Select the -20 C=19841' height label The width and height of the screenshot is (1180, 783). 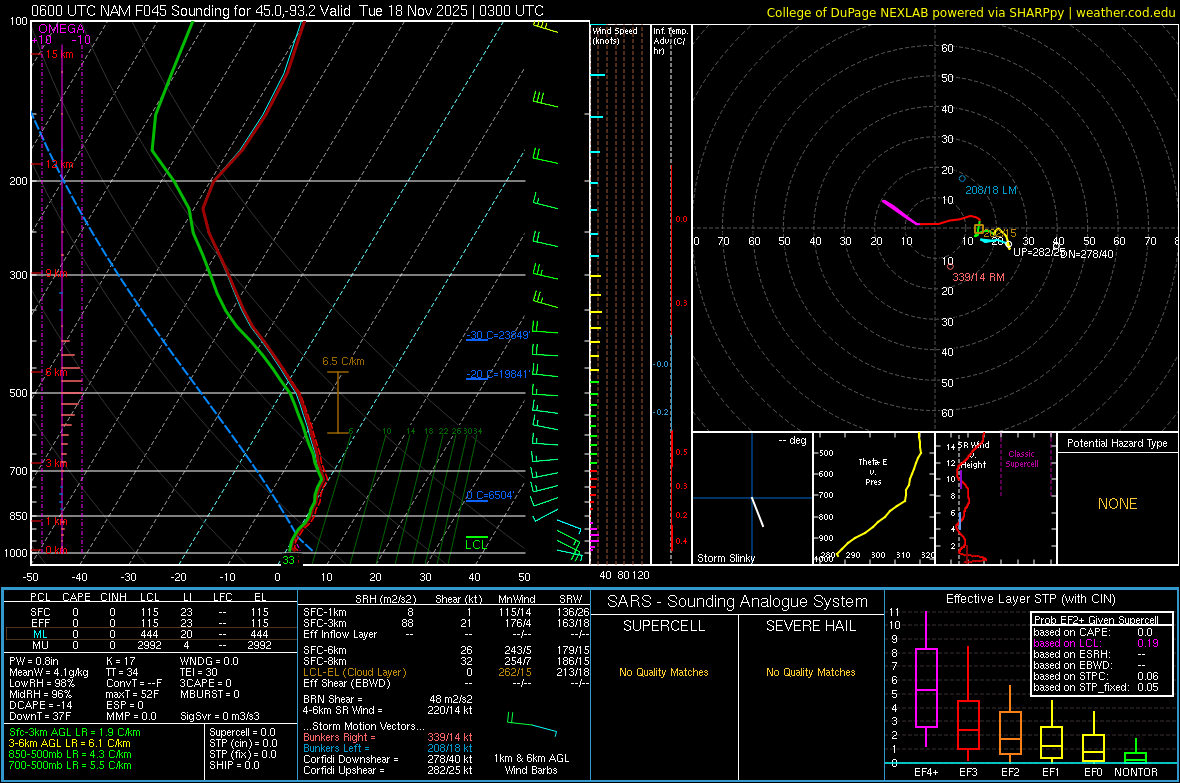point(497,374)
